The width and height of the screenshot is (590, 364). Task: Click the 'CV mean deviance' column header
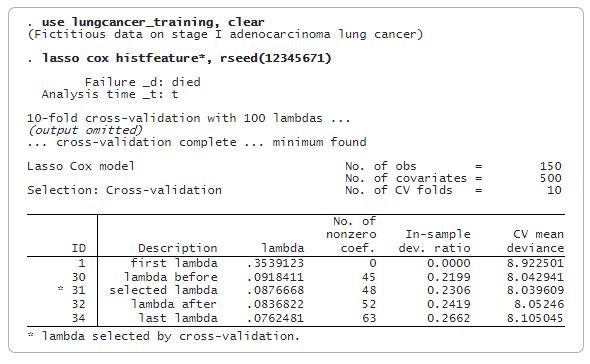535,241
